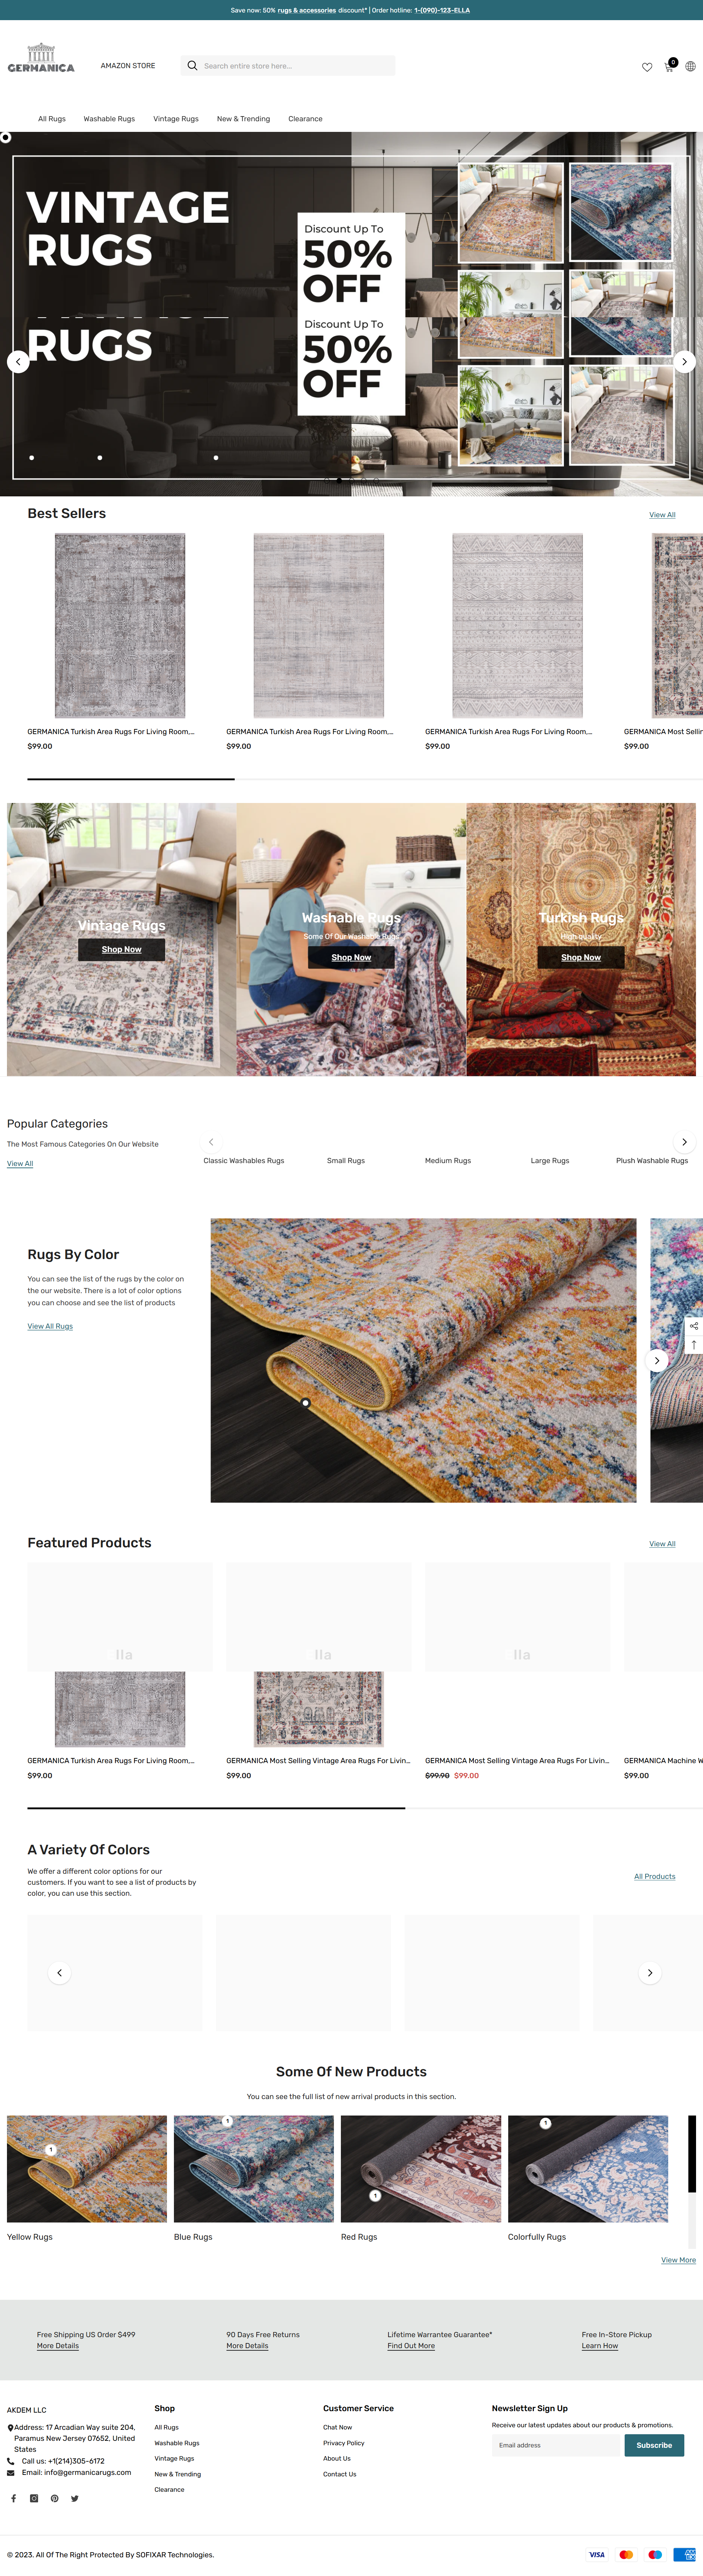Open View All link for Best Sellers
Image resolution: width=703 pixels, height=2576 pixels.
point(662,515)
